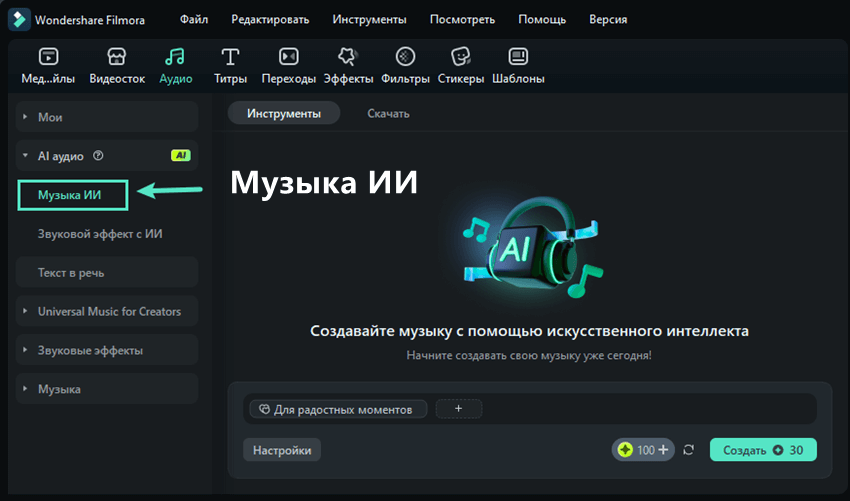Select Музыка ИИ in sidebar
The image size is (850, 501).
point(73,195)
